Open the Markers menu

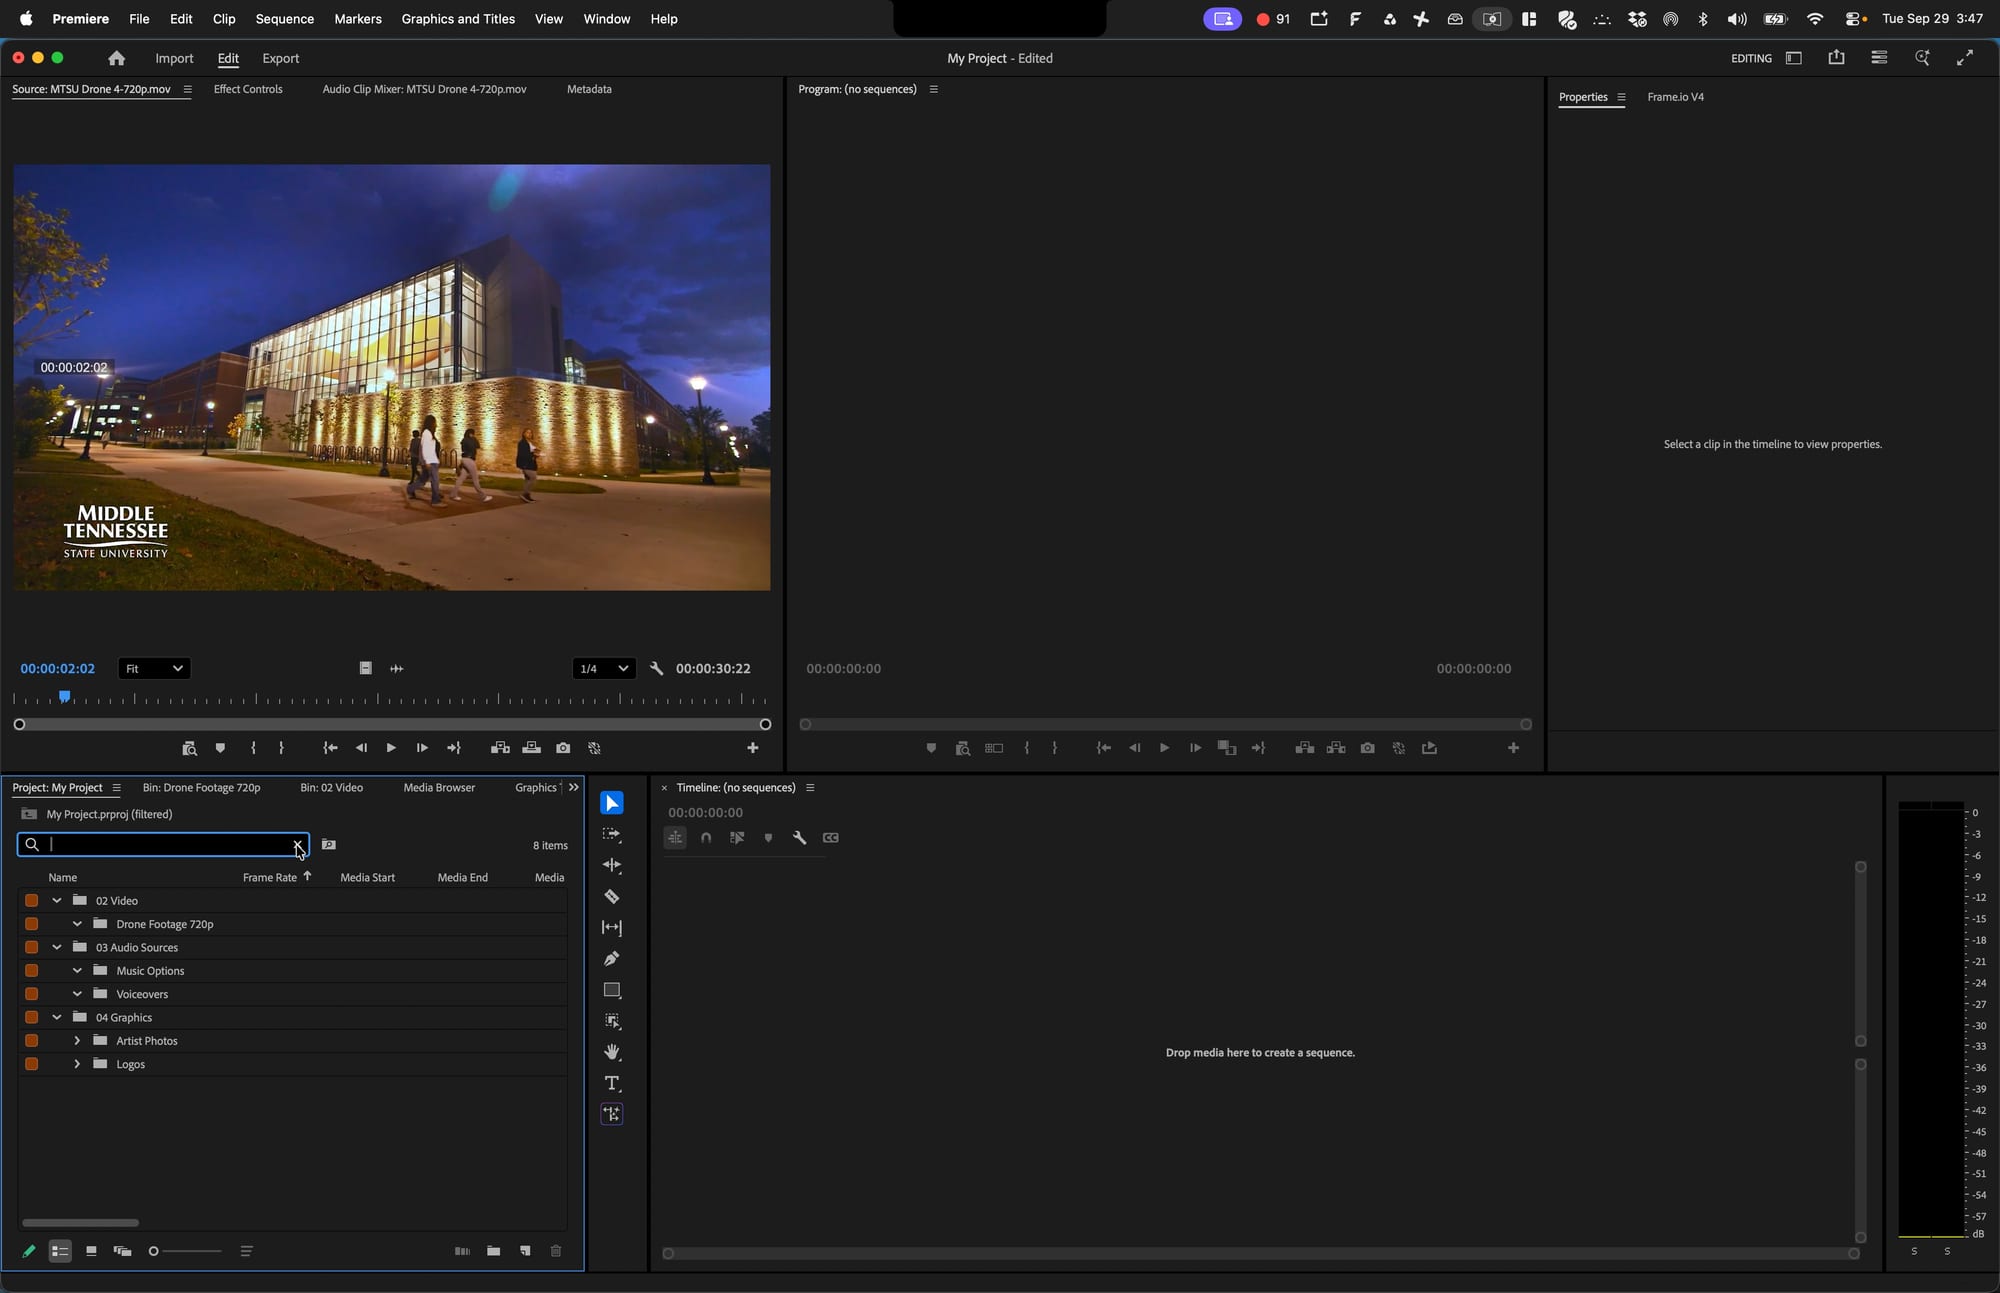click(358, 19)
